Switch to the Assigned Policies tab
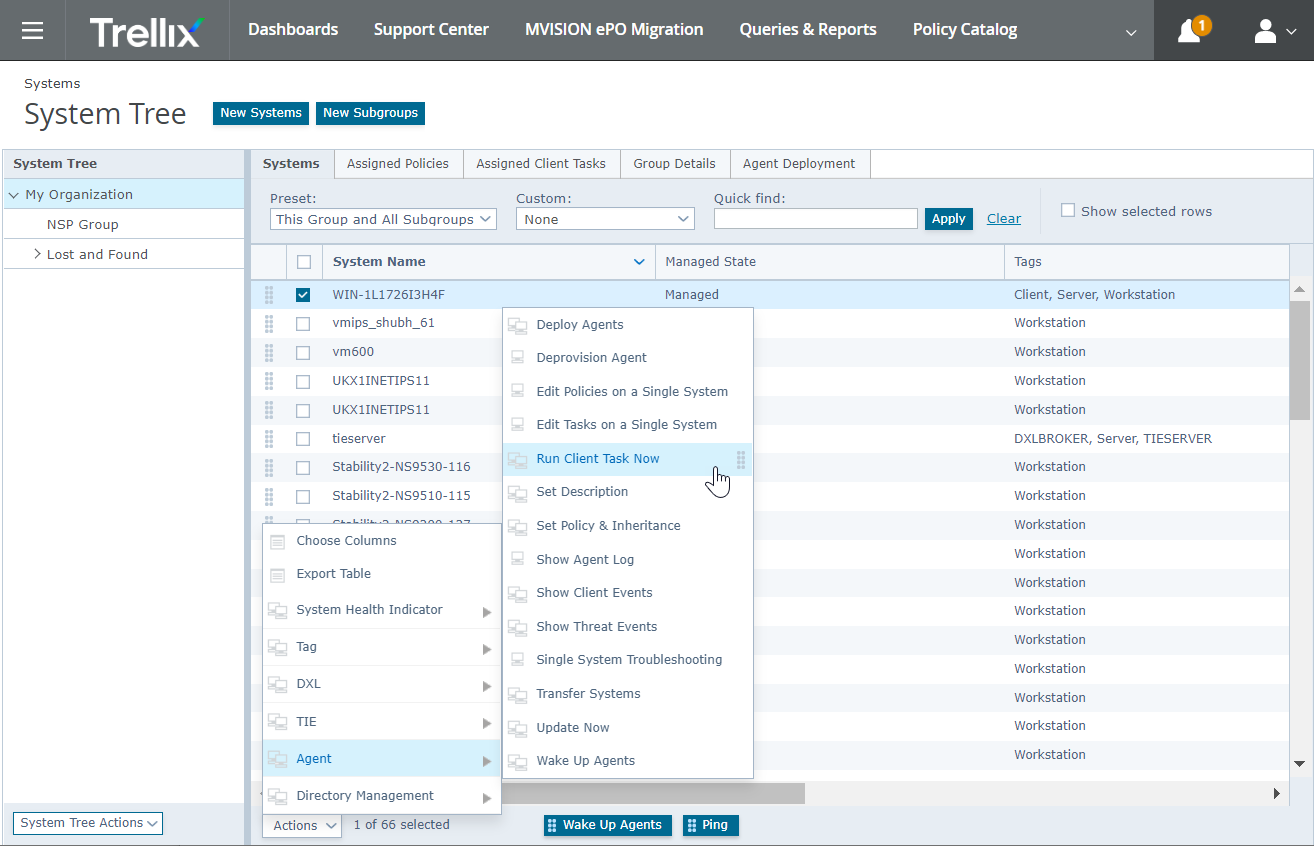This screenshot has height=846, width=1314. coord(398,164)
